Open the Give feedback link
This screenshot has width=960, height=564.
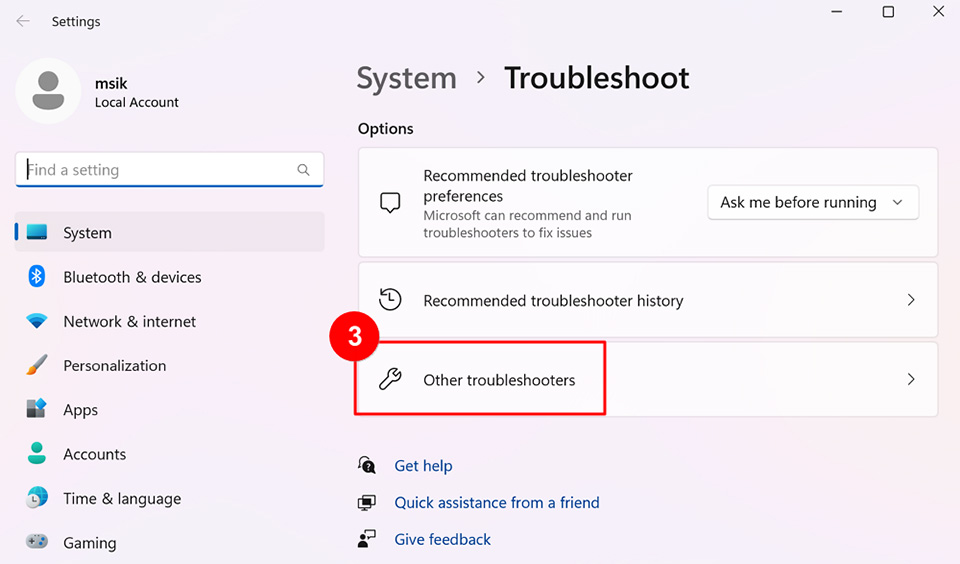pyautogui.click(x=442, y=539)
